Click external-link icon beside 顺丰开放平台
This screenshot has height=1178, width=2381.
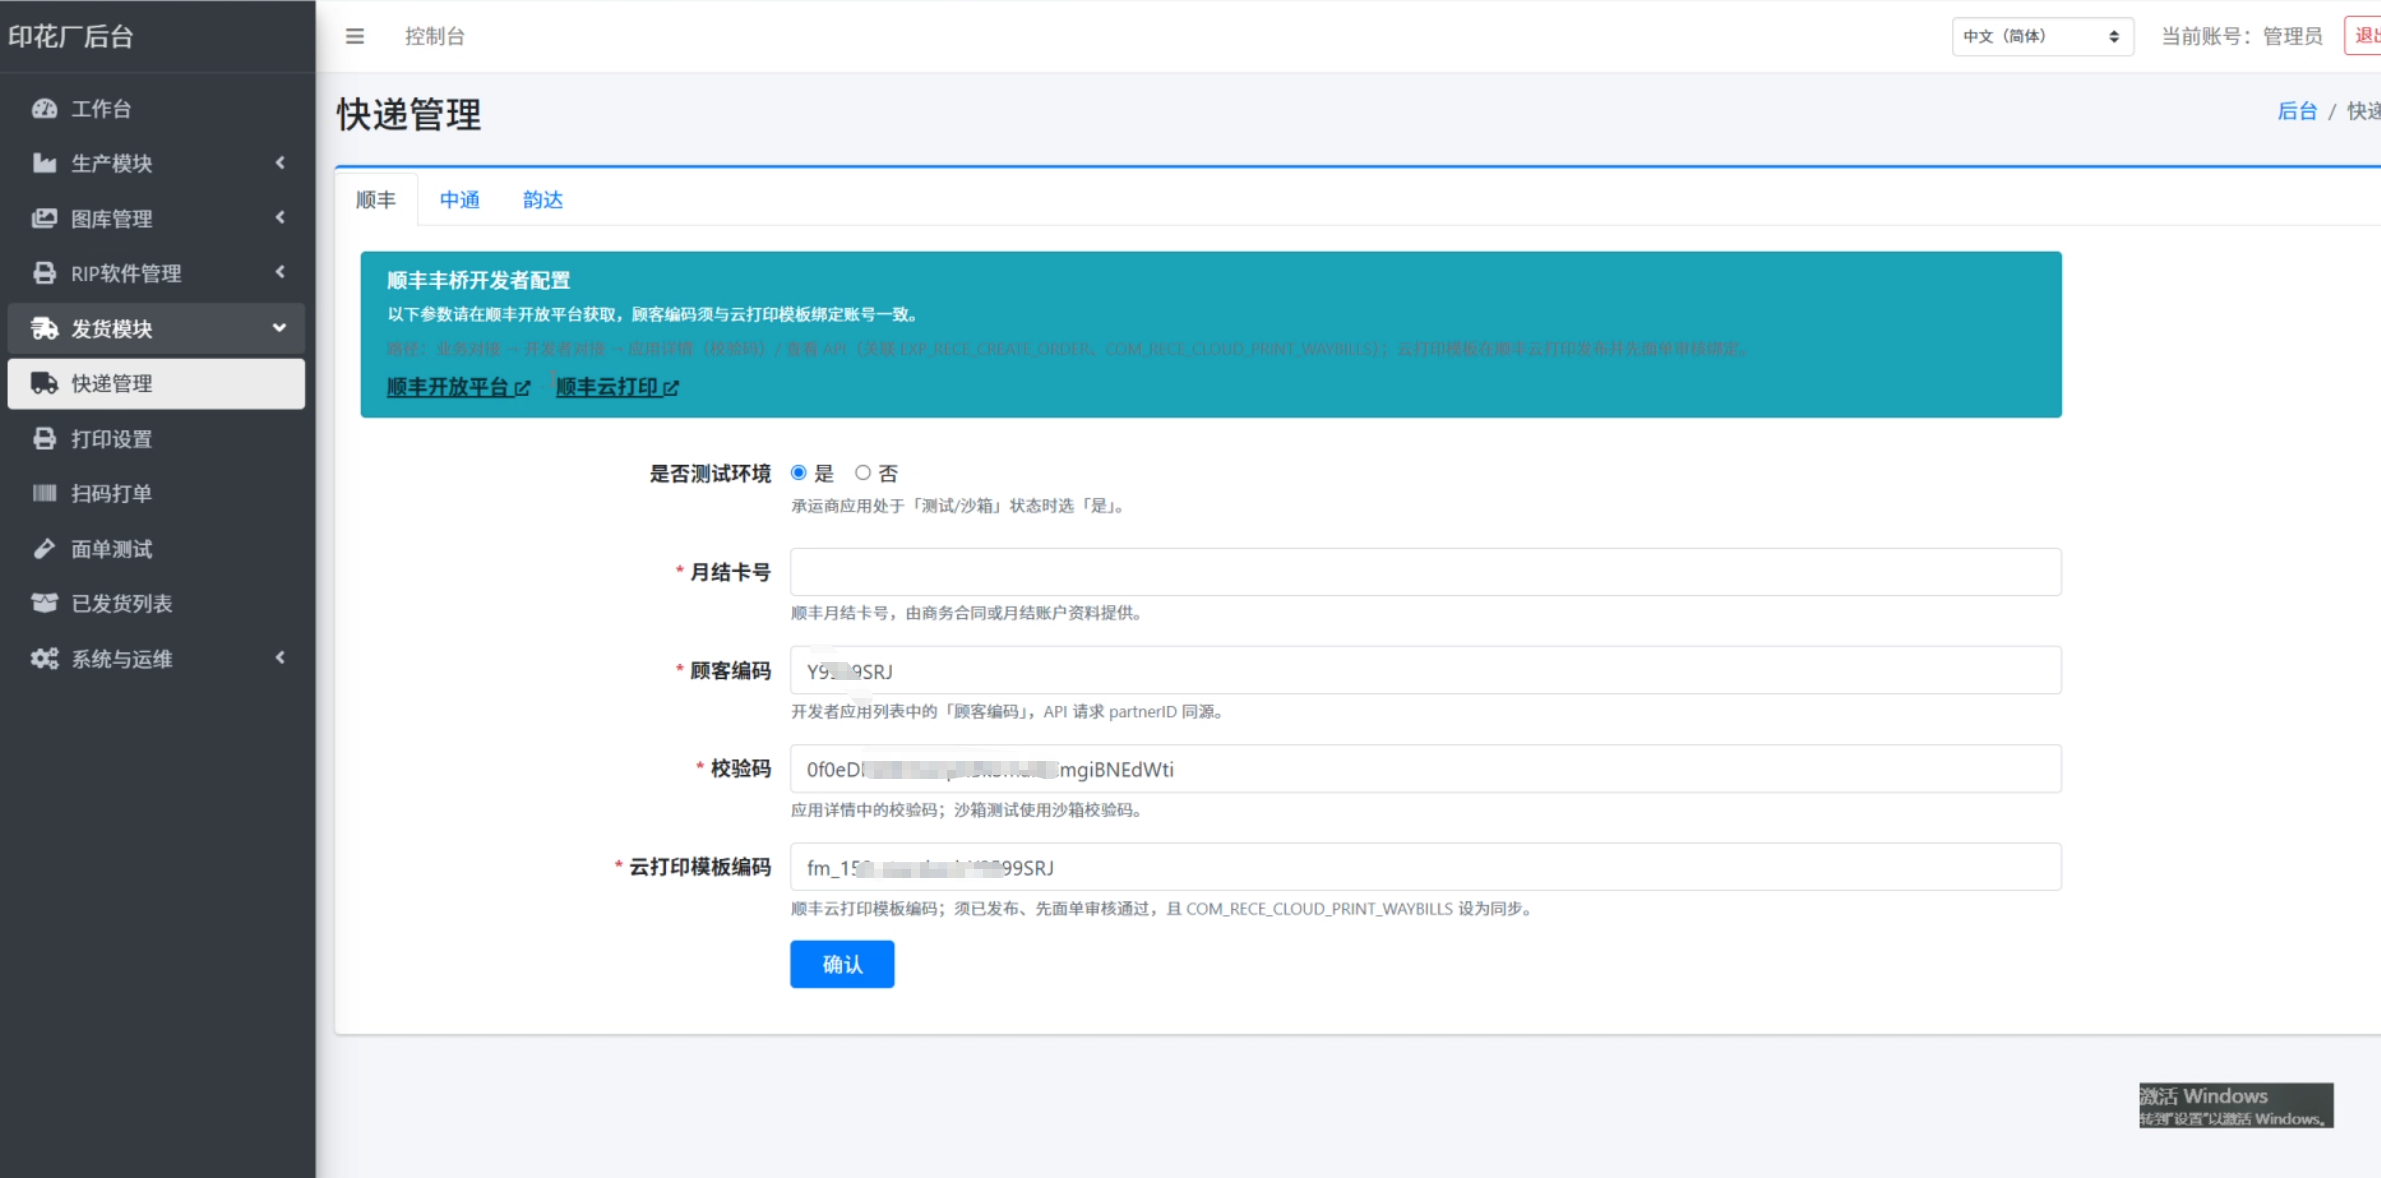[522, 388]
